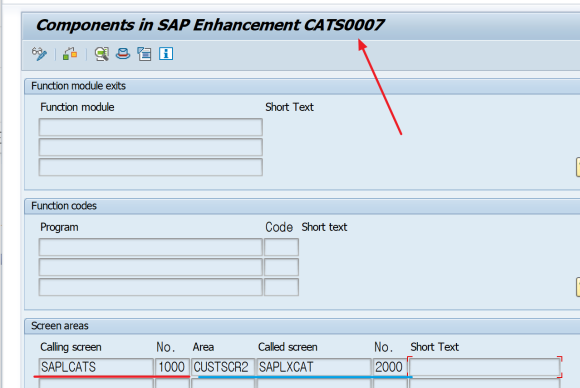Click the first Program field under Function codes
Screen dimensions: 580x388
click(x=151, y=247)
